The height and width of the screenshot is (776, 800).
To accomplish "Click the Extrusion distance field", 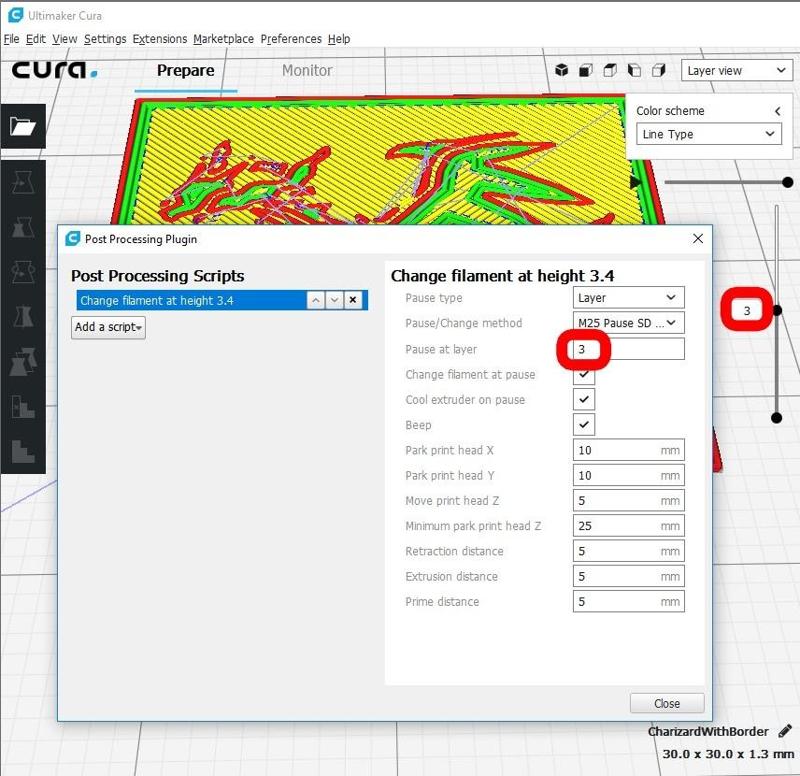I will [629, 577].
